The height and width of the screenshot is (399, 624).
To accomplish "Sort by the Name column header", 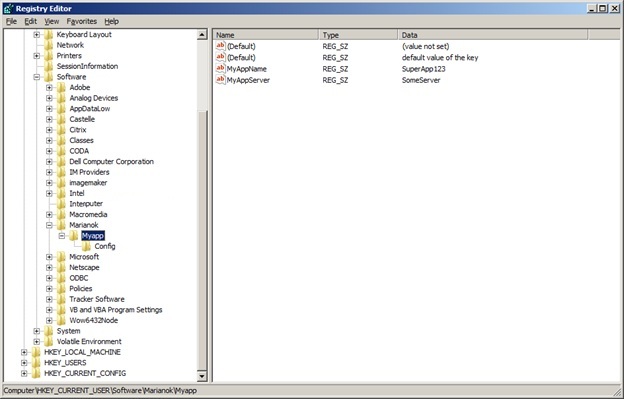I will [x=266, y=35].
